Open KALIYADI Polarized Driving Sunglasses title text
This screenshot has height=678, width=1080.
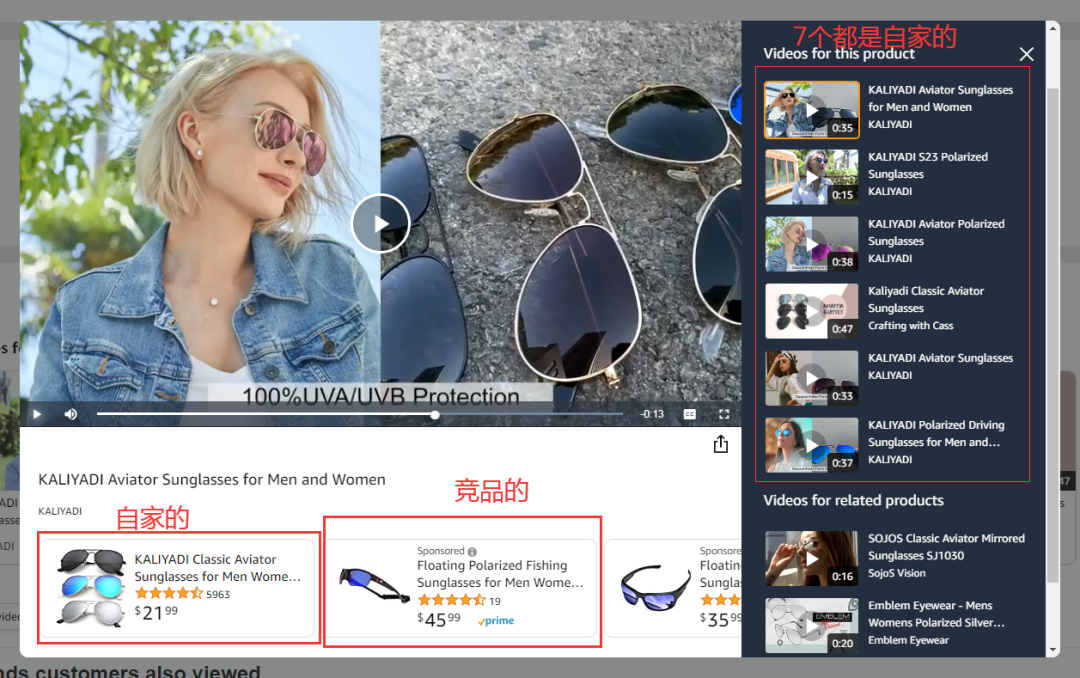936,433
